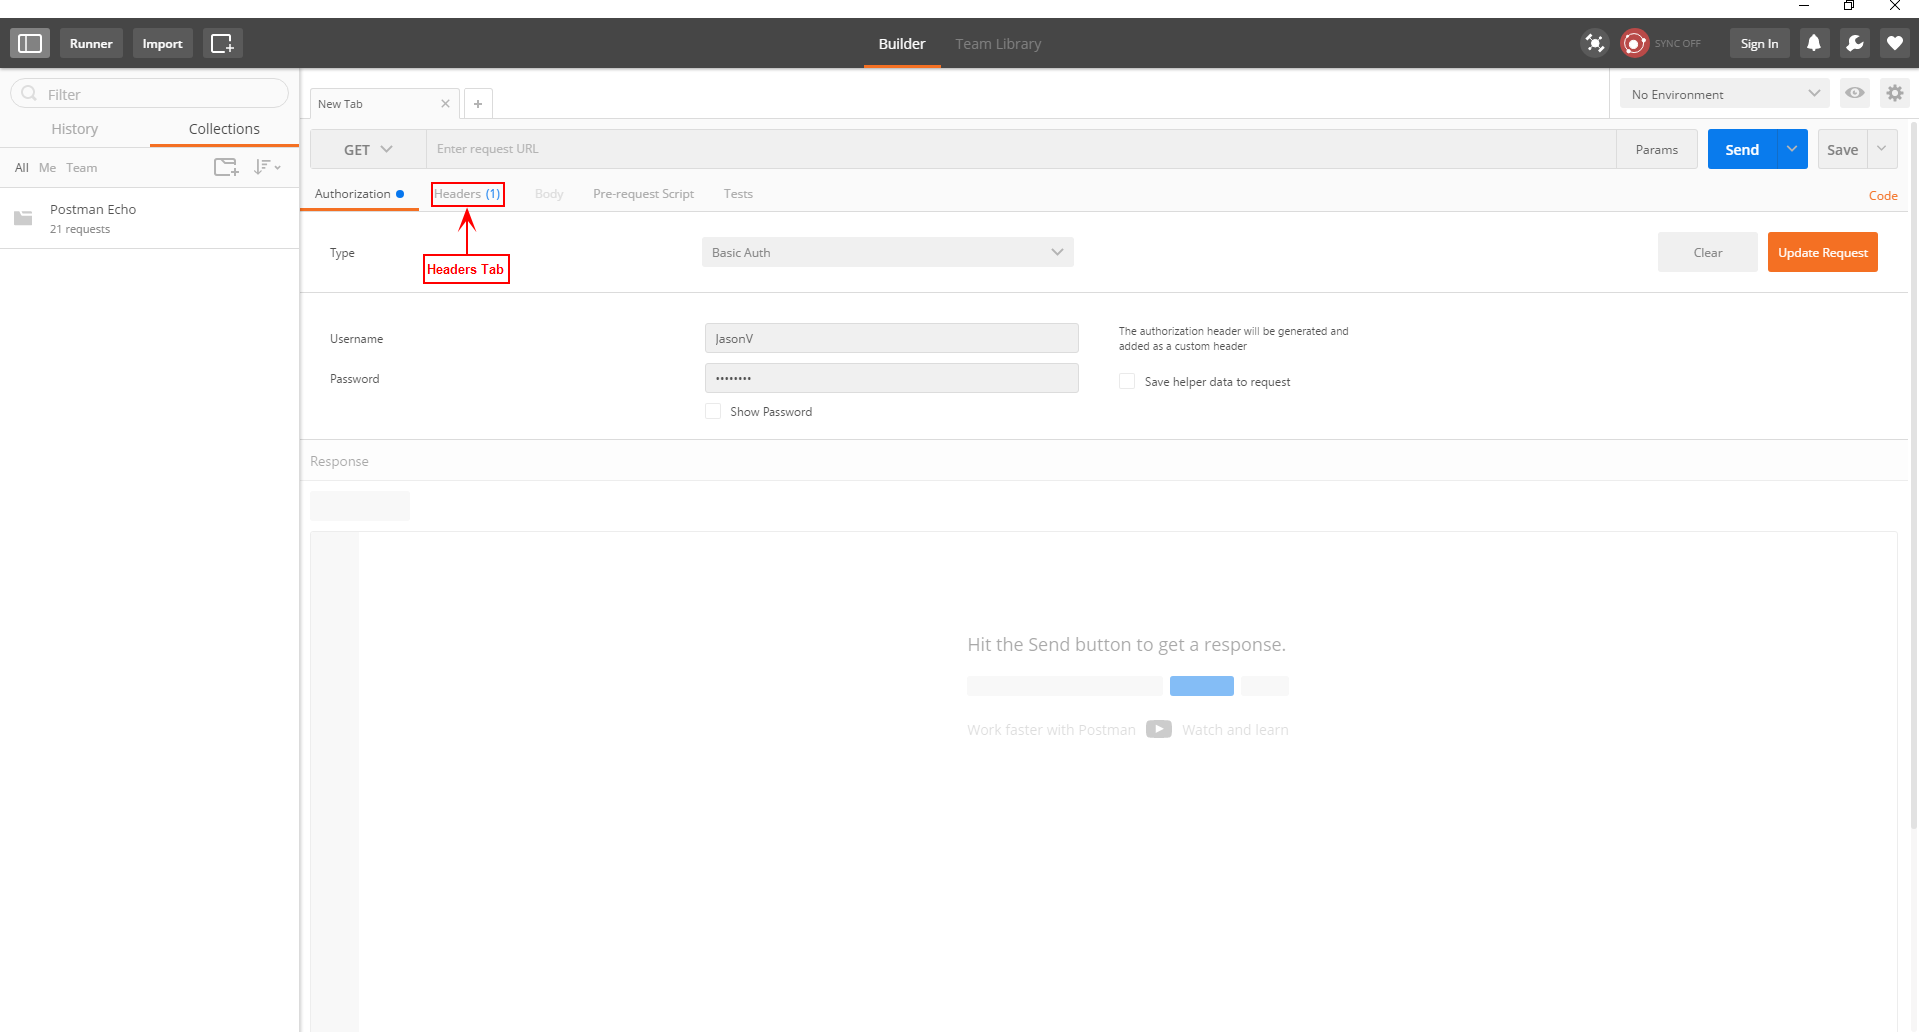The image size is (1919, 1032).
Task: Click the interceptor satellite icon
Action: pos(1594,43)
